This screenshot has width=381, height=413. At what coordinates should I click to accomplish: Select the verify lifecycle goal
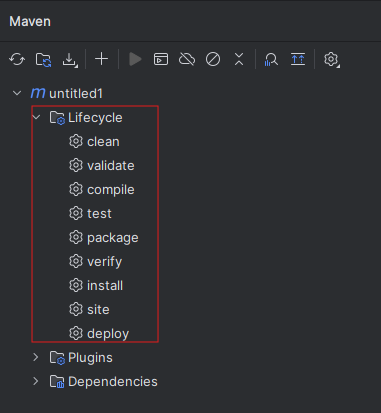coord(104,262)
